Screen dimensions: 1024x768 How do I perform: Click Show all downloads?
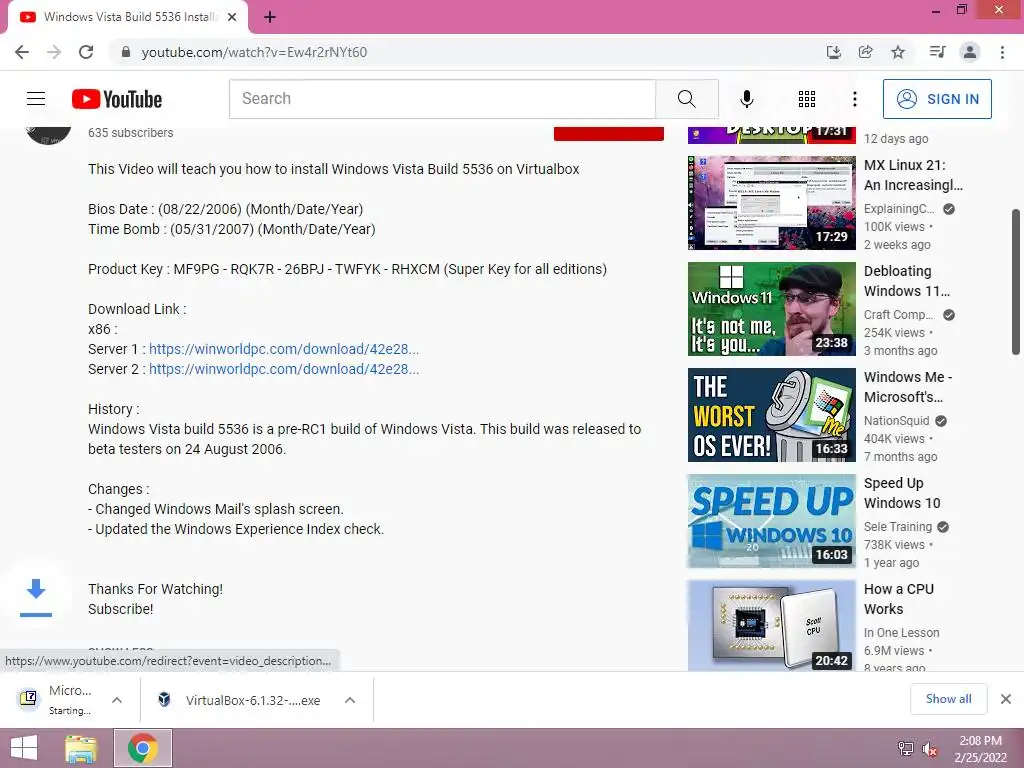948,699
